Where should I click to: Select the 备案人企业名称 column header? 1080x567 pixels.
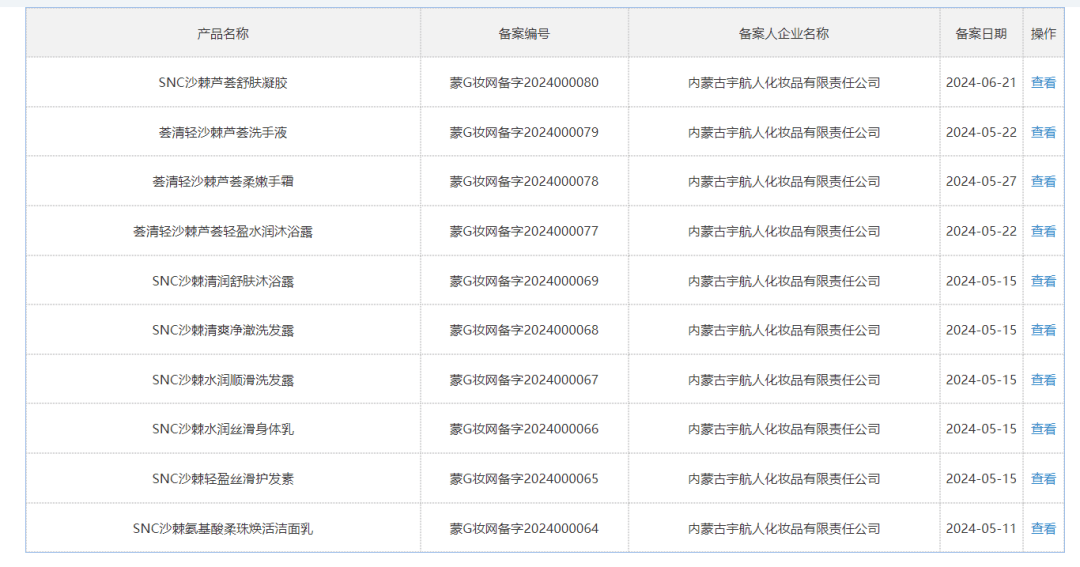coord(784,33)
